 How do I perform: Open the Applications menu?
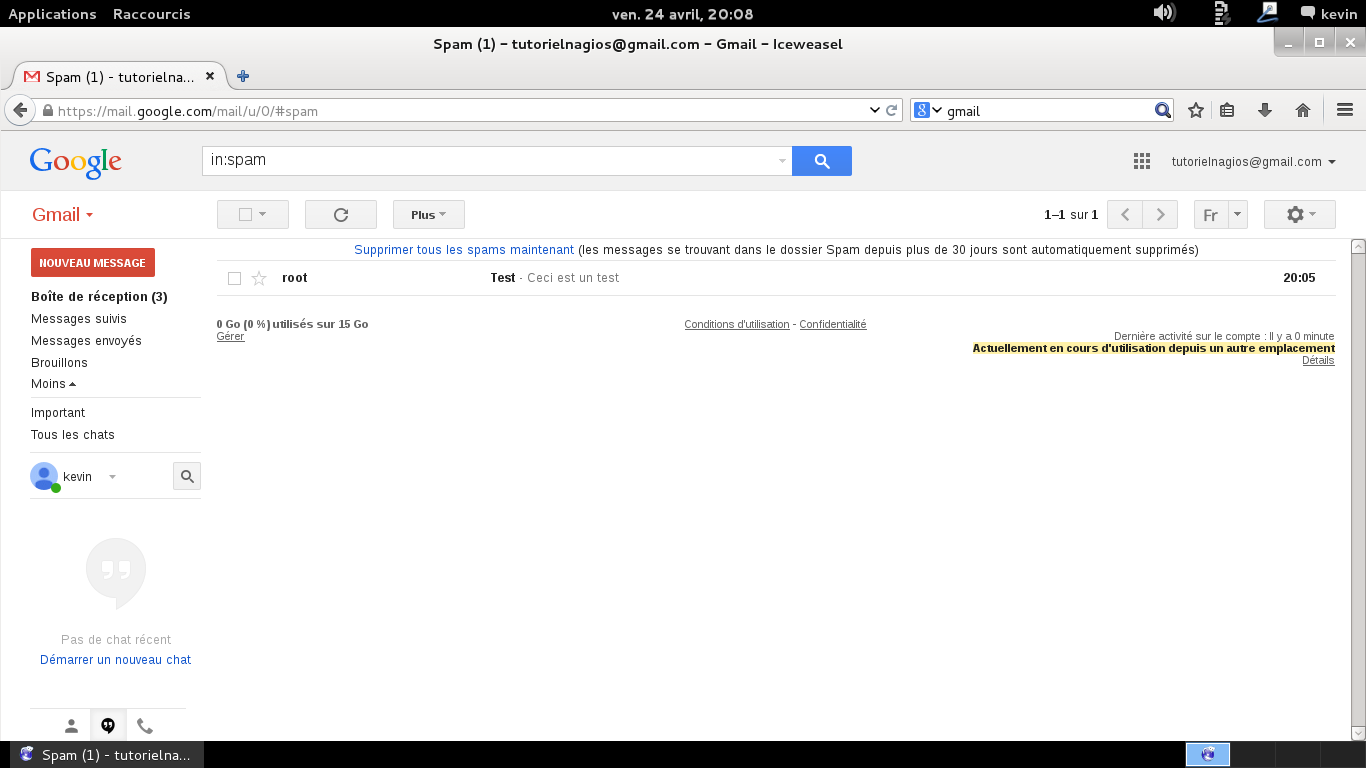[52, 14]
